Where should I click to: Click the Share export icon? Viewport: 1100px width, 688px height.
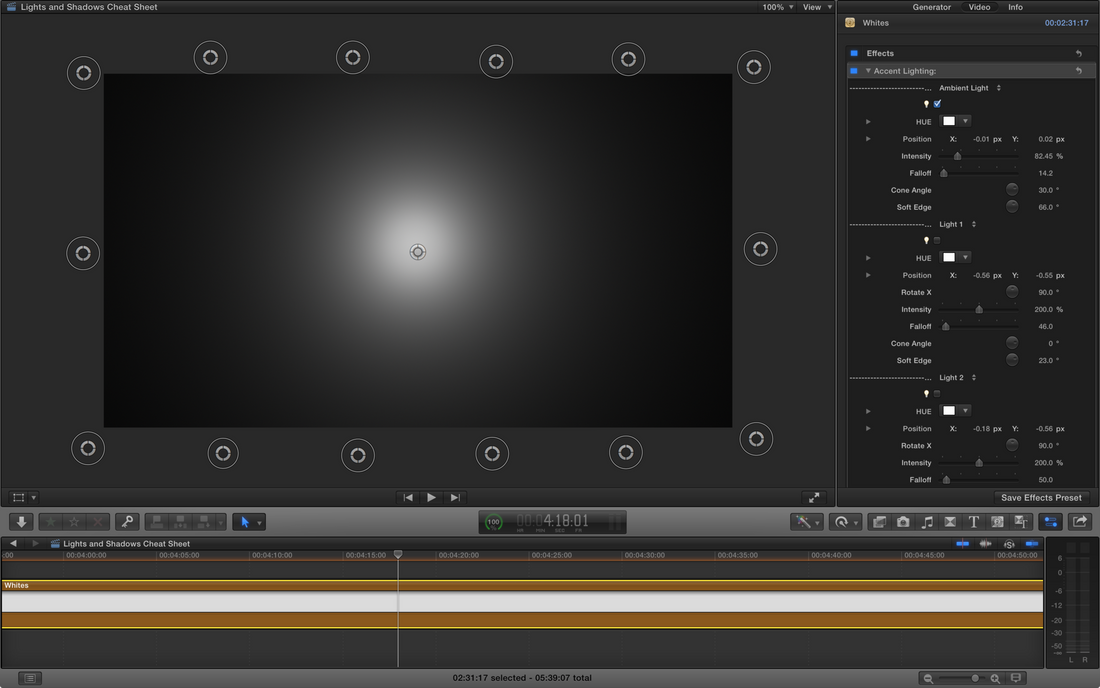(1080, 522)
